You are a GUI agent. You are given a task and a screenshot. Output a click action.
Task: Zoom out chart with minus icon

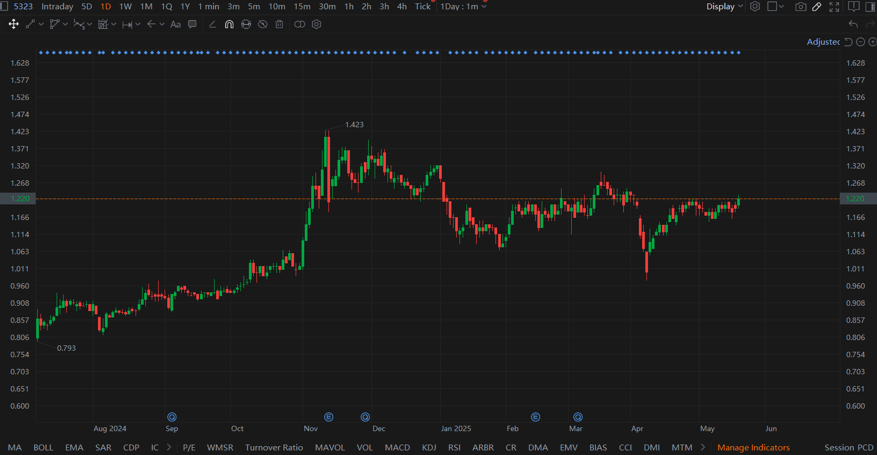(861, 42)
